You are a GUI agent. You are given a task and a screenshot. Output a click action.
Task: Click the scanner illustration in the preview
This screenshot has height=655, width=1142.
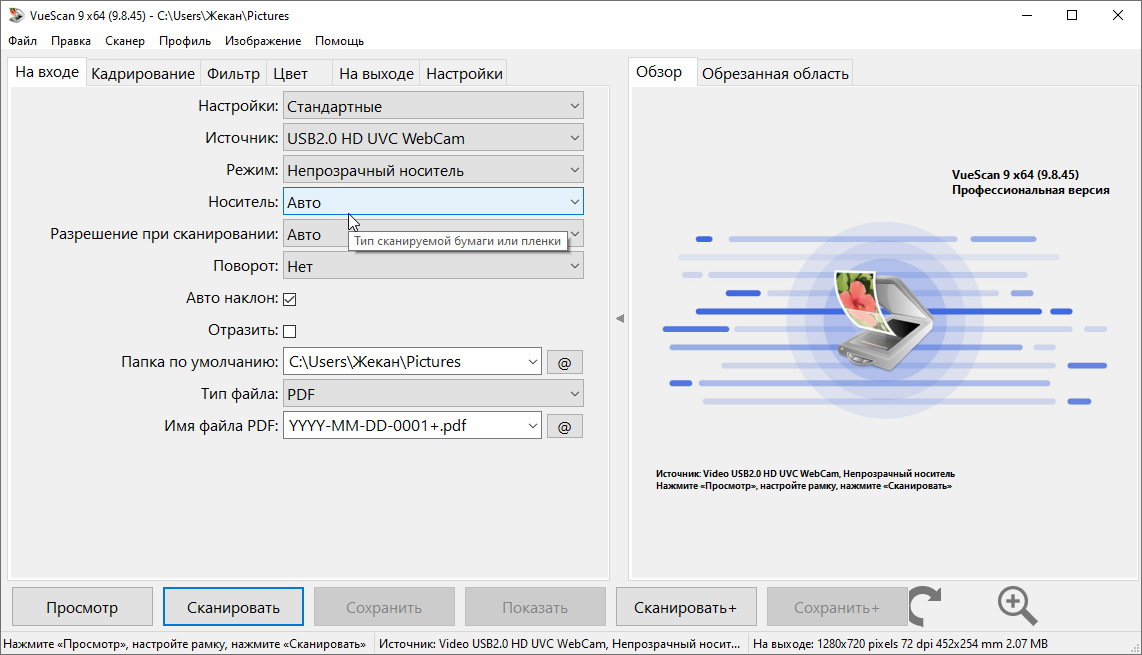click(883, 321)
